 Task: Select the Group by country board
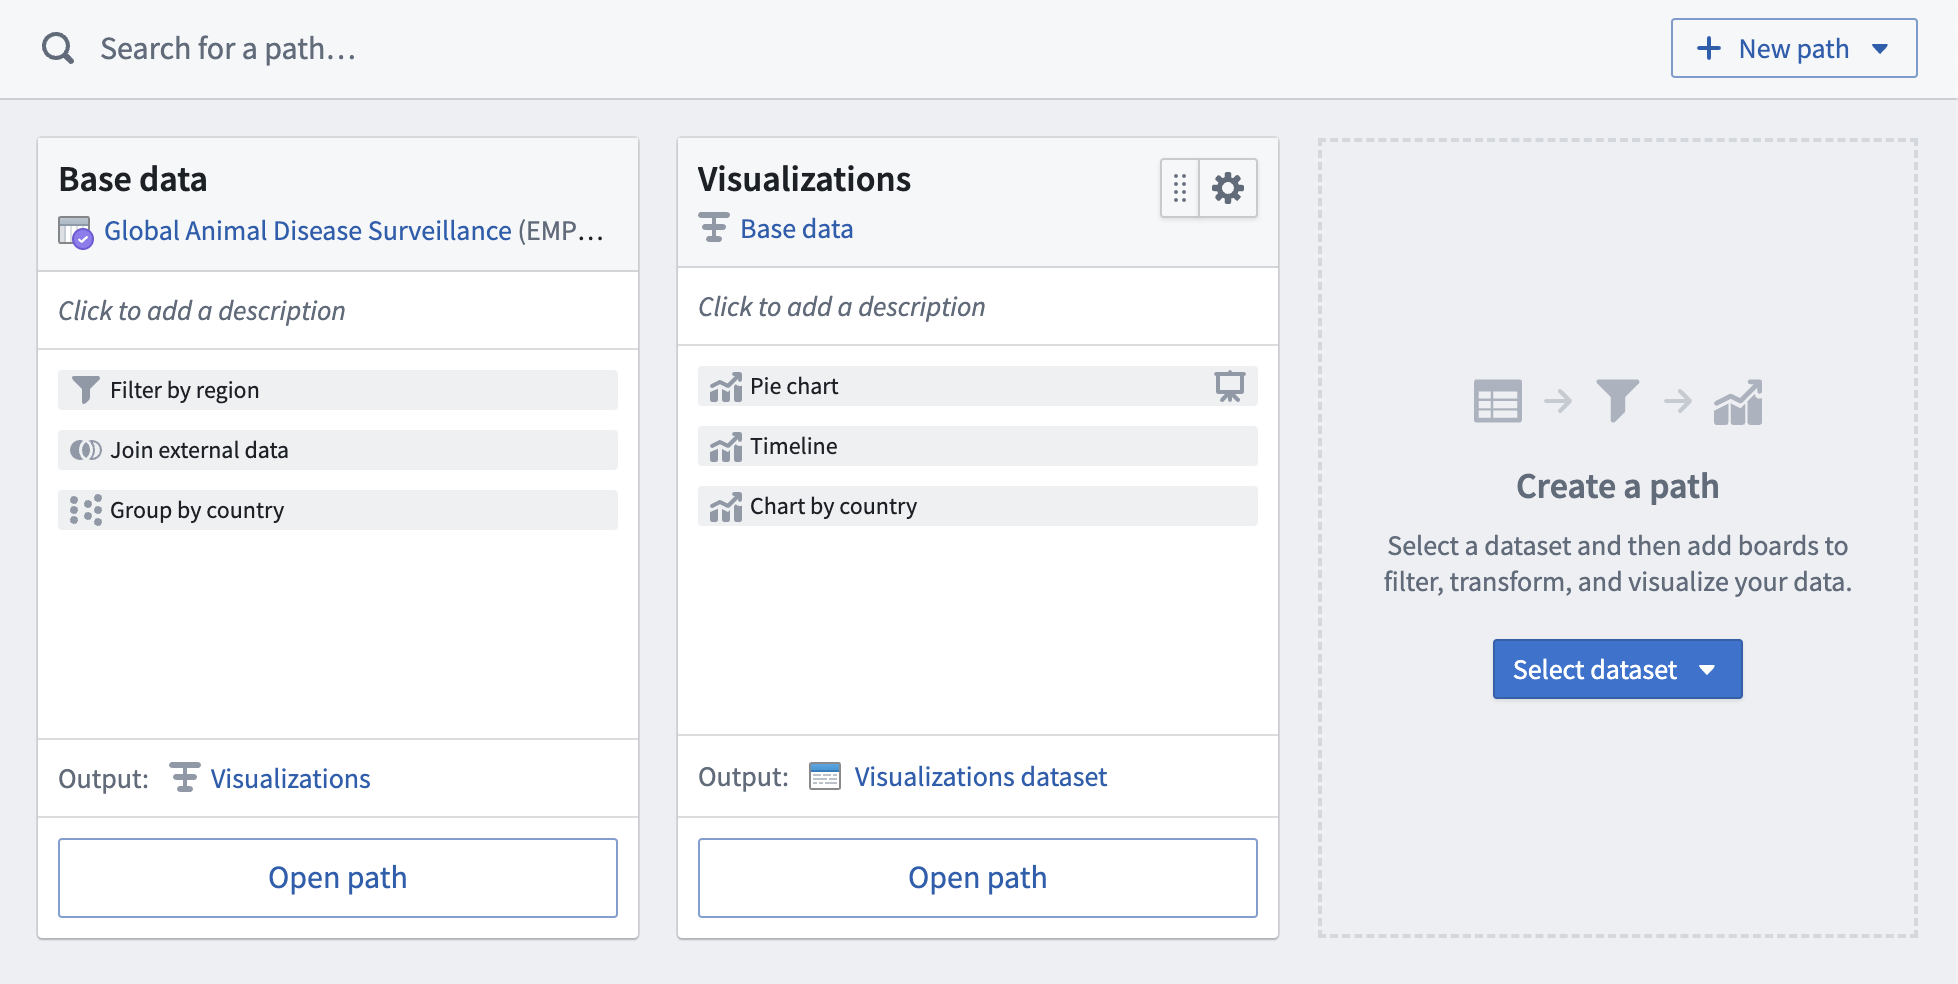[x=338, y=510]
